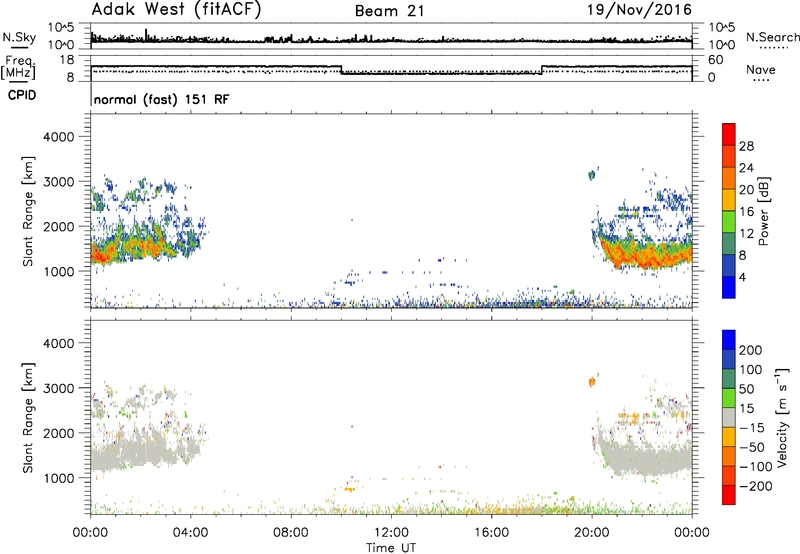Click the "Nave" legend label
The image size is (800, 554).
click(x=761, y=69)
